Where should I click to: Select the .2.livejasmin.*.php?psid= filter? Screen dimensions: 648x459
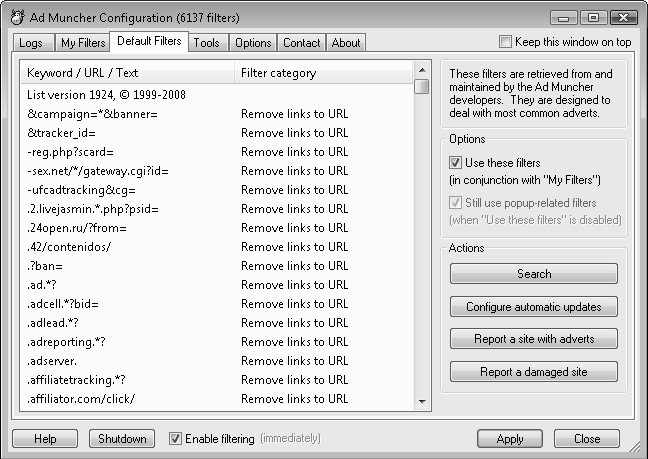tap(217, 209)
